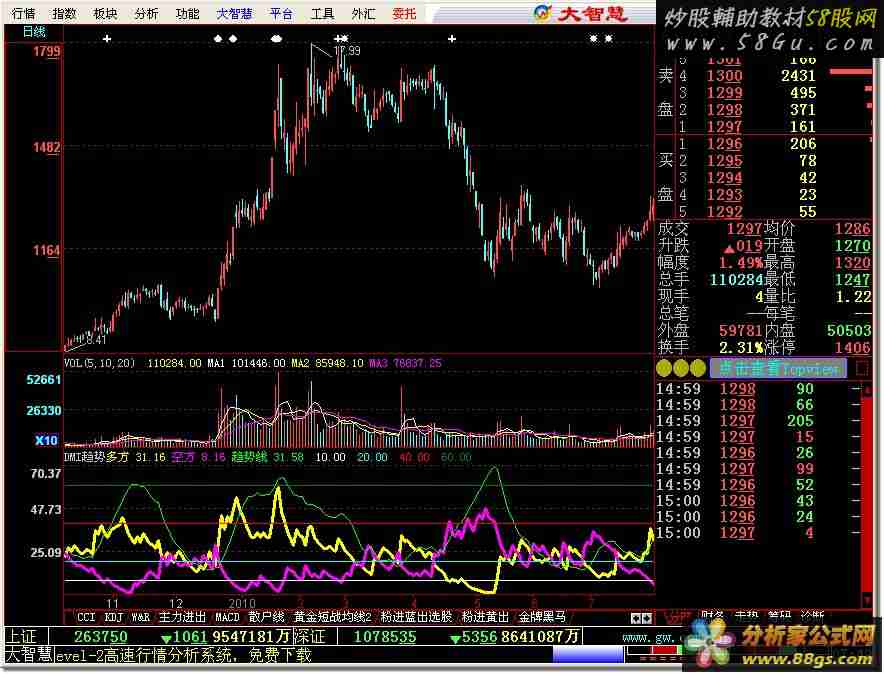Image resolution: width=884 pixels, height=674 pixels.
Task: Click the small square icon right of the Topview banner
Action: click(862, 369)
